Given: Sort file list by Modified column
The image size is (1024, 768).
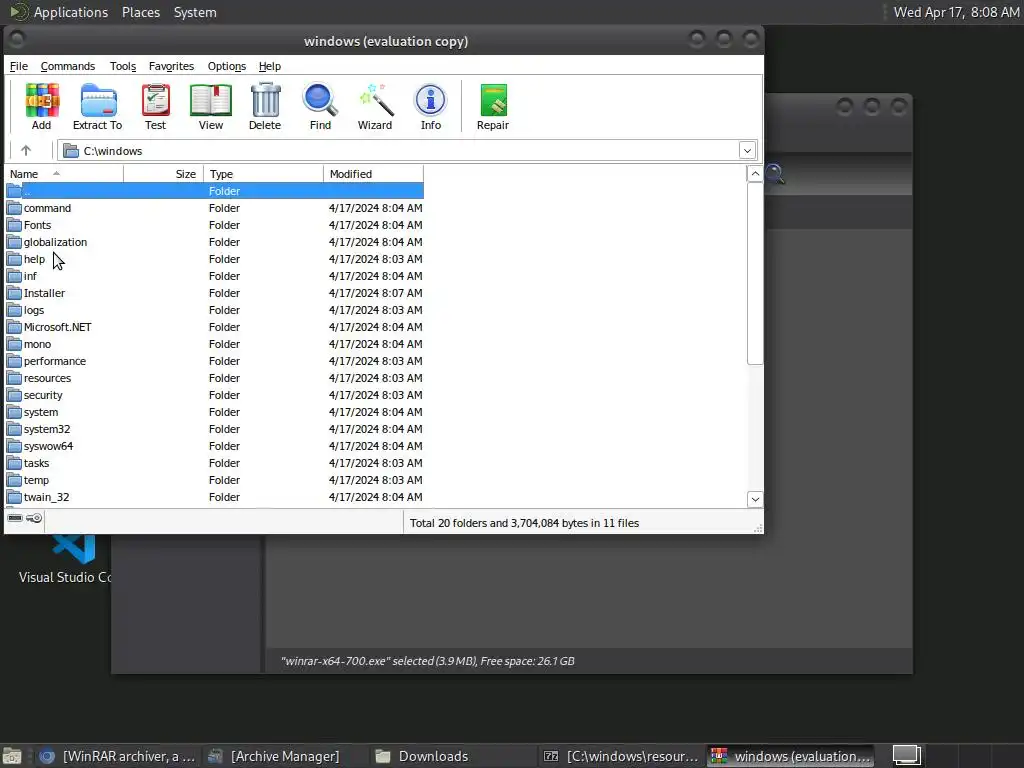Looking at the screenshot, I should click(374, 174).
